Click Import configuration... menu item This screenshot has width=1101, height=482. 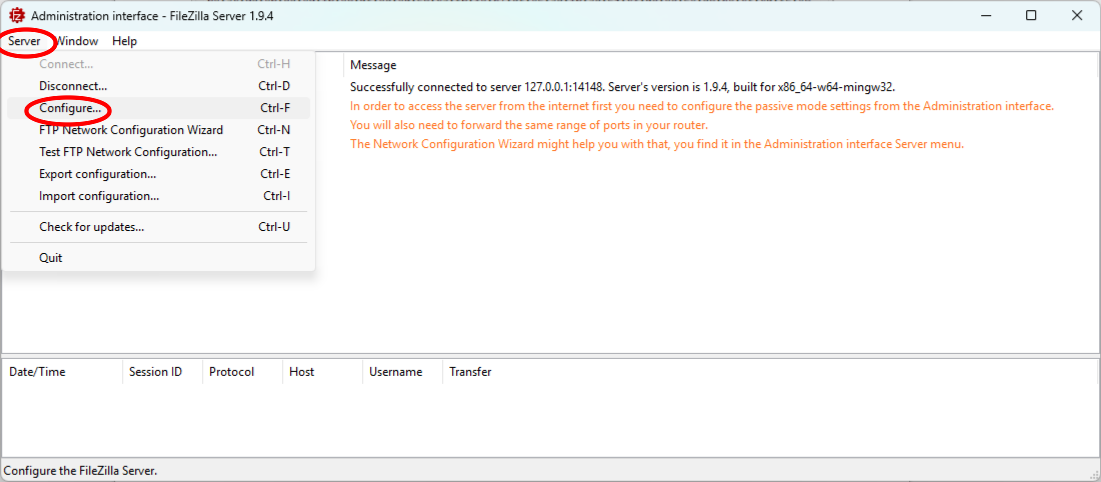pyautogui.click(x=99, y=196)
